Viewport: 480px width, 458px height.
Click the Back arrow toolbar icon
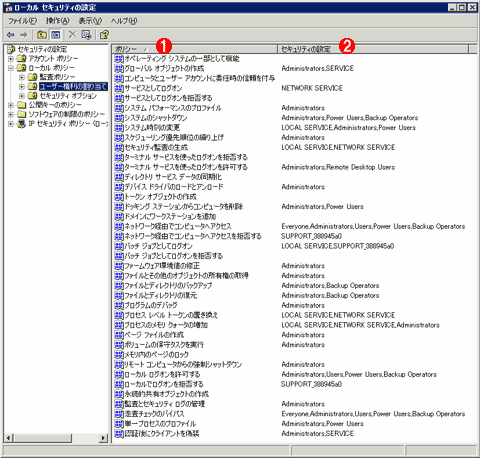tap(11, 35)
